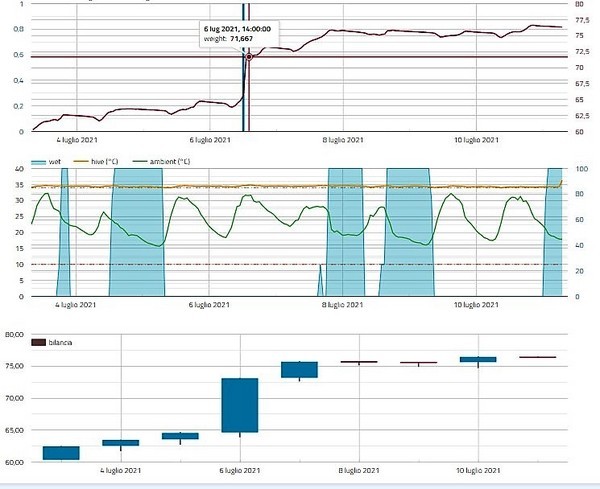Click the highlighted red weight data point
600x489 pixels.
click(248, 57)
